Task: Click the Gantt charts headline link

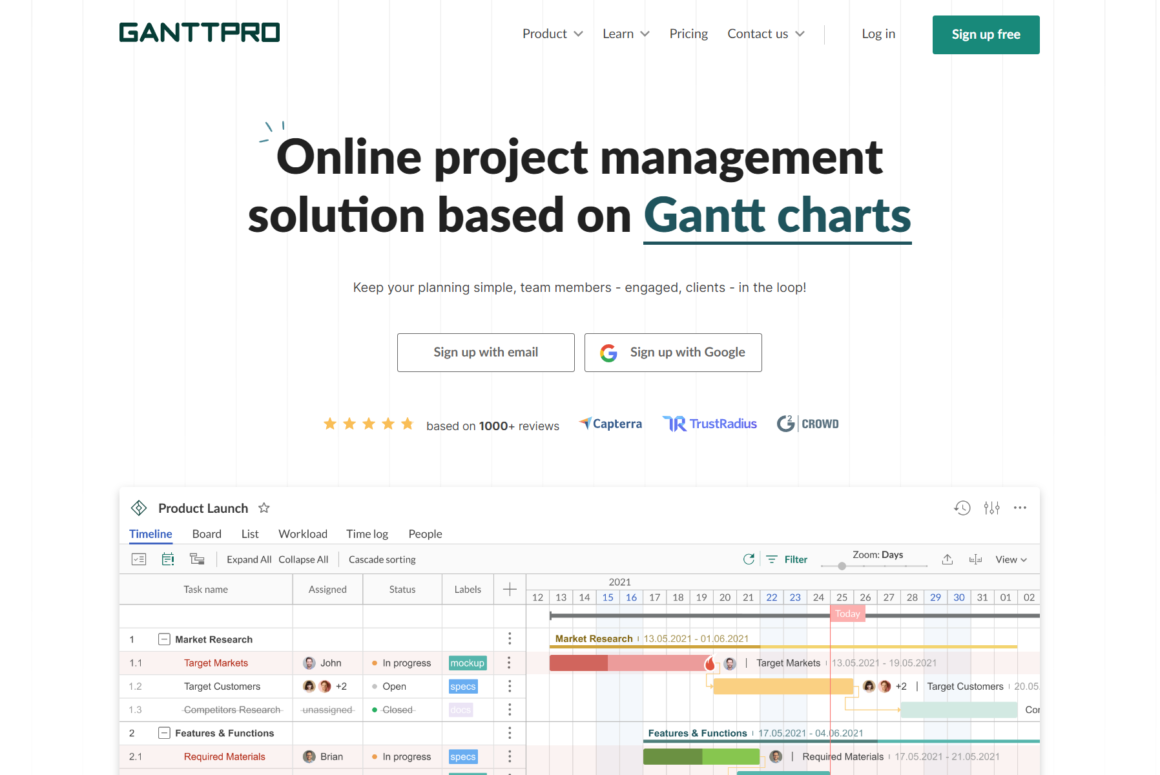Action: click(x=778, y=216)
